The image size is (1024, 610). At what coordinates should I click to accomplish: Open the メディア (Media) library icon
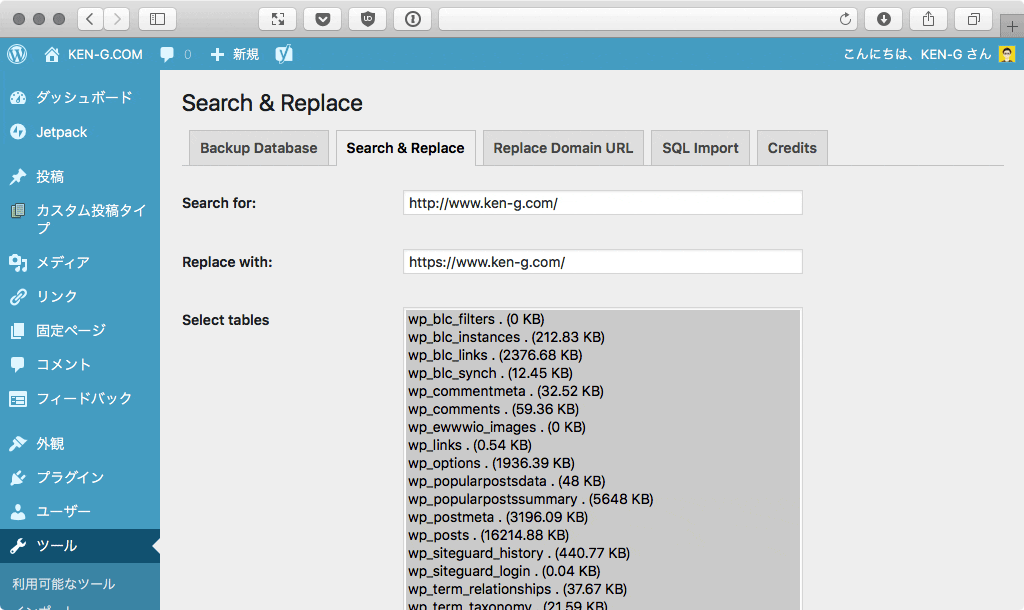pyautogui.click(x=16, y=262)
